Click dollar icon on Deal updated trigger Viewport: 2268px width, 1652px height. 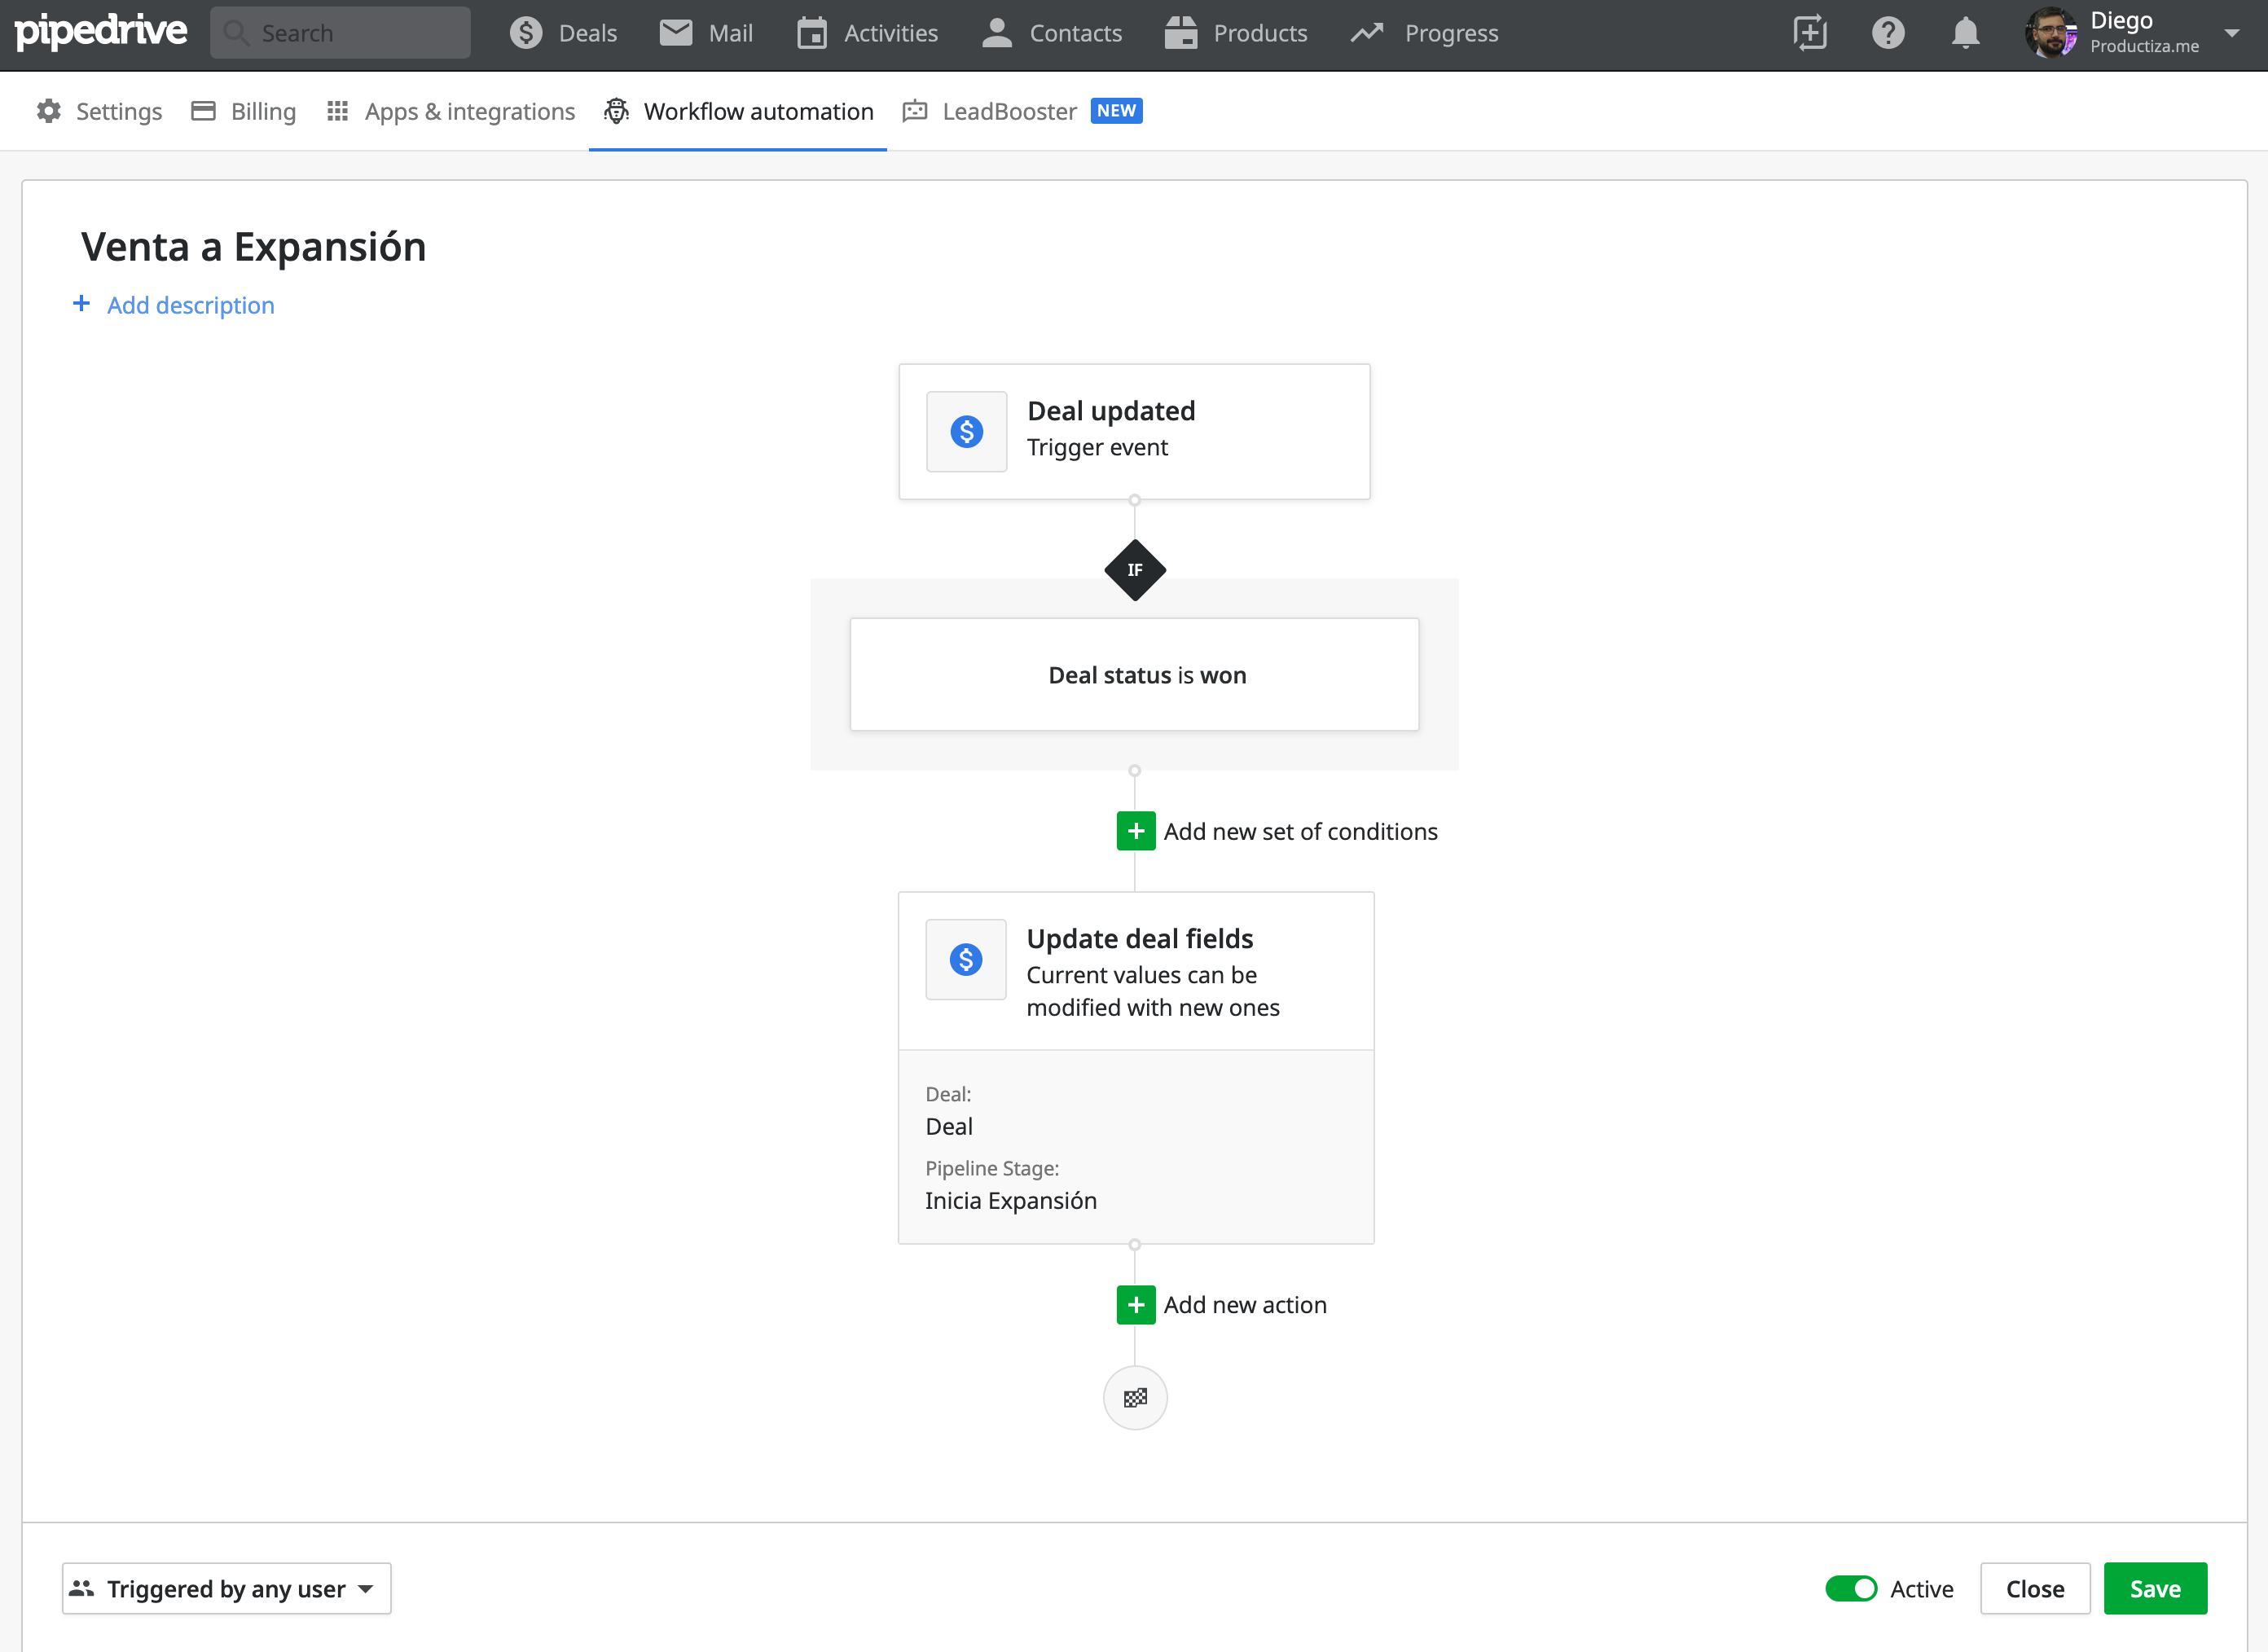[x=966, y=432]
